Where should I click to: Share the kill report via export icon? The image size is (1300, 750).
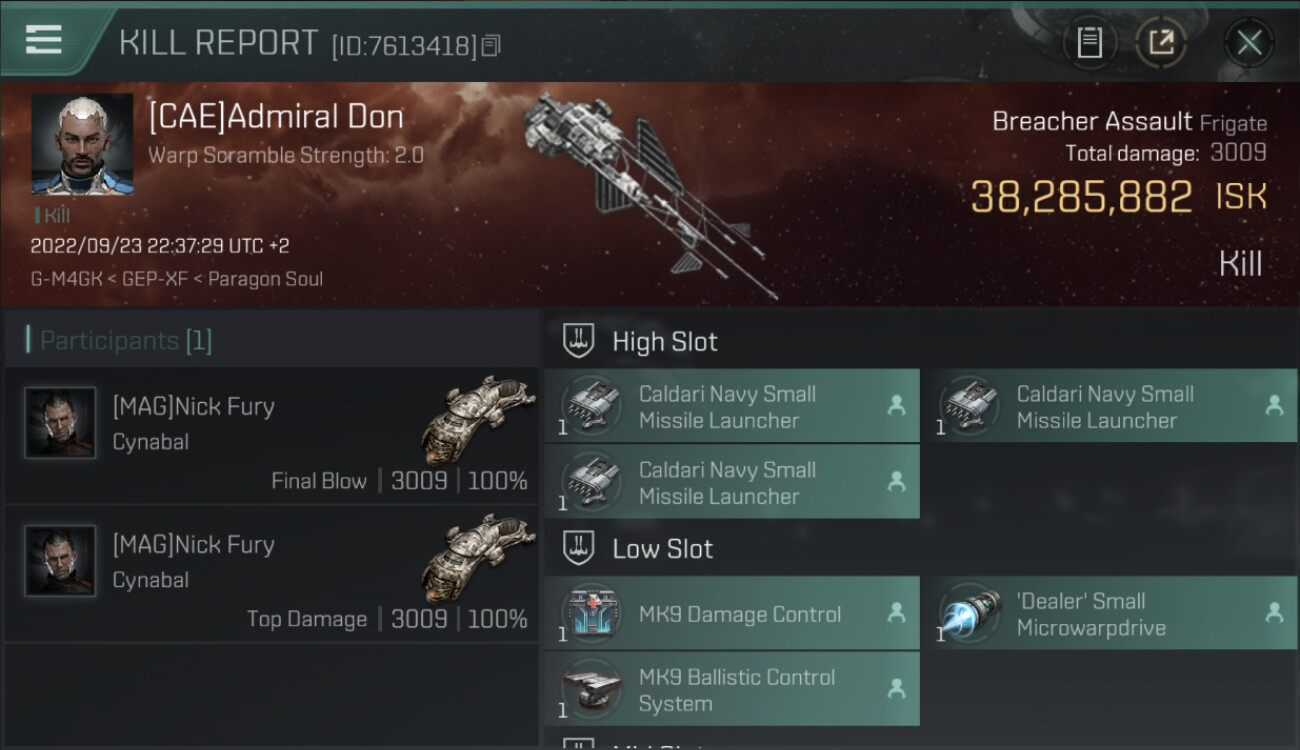click(x=1161, y=42)
